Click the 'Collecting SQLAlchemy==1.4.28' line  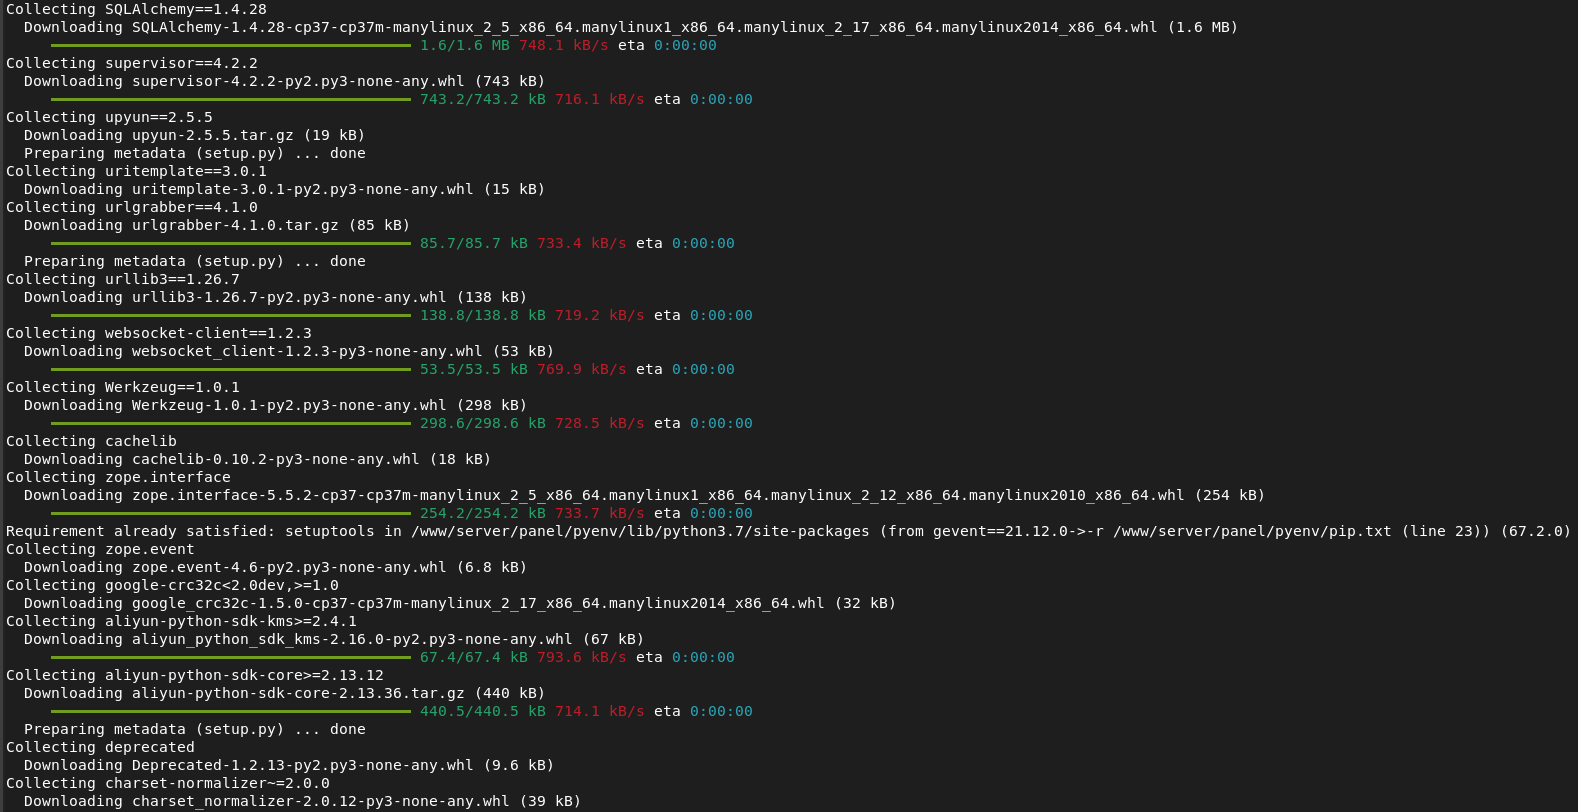click(136, 9)
